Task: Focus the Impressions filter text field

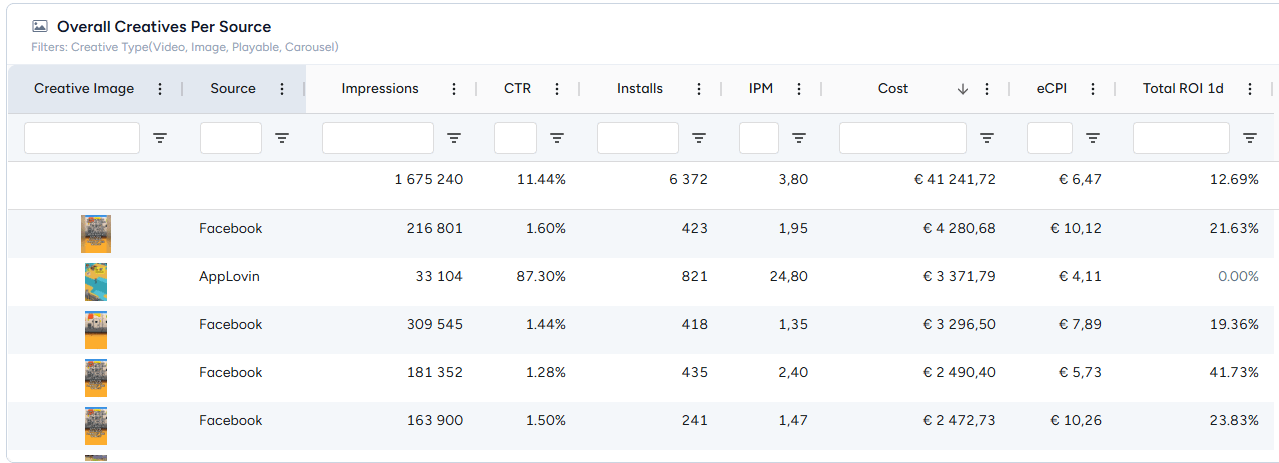Action: [x=378, y=138]
